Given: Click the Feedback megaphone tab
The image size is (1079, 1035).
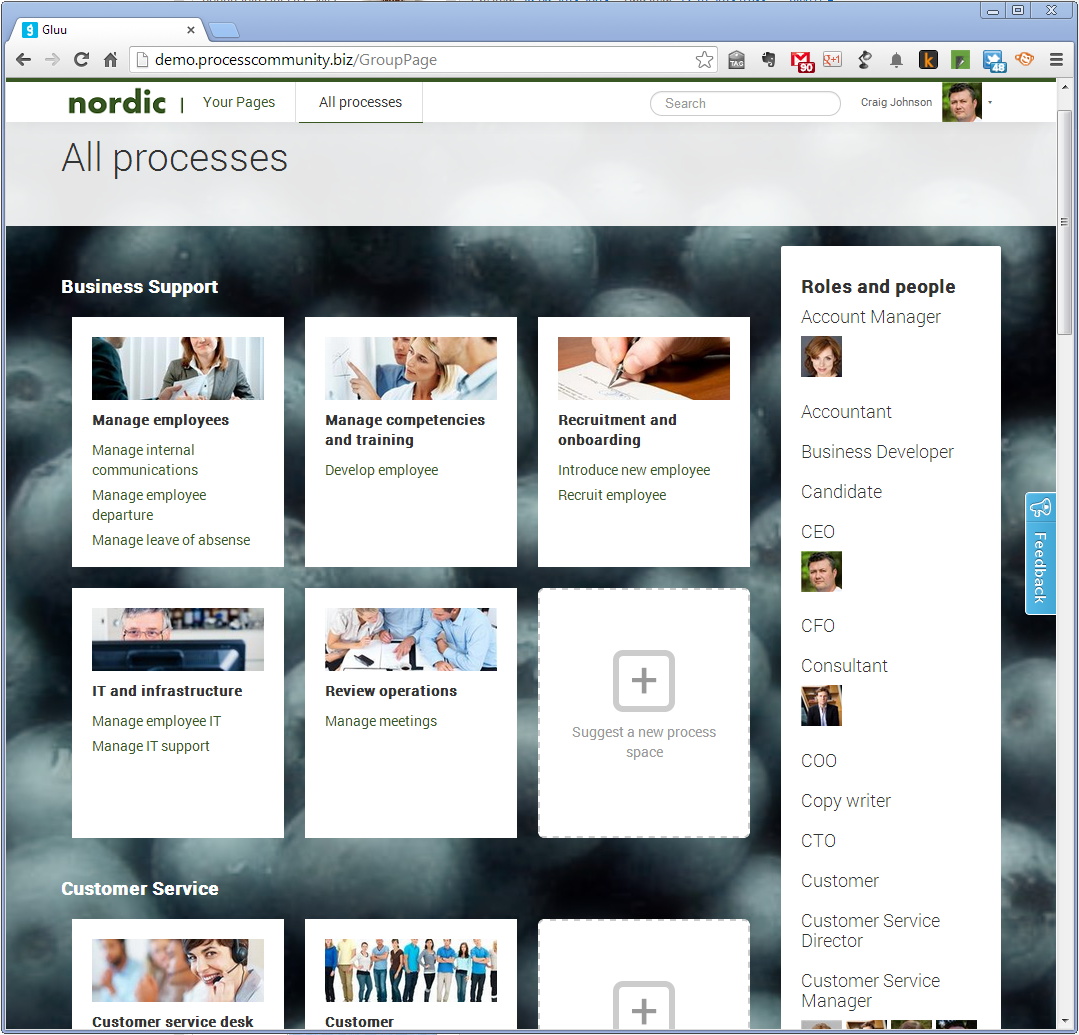Looking at the screenshot, I should [x=1040, y=553].
